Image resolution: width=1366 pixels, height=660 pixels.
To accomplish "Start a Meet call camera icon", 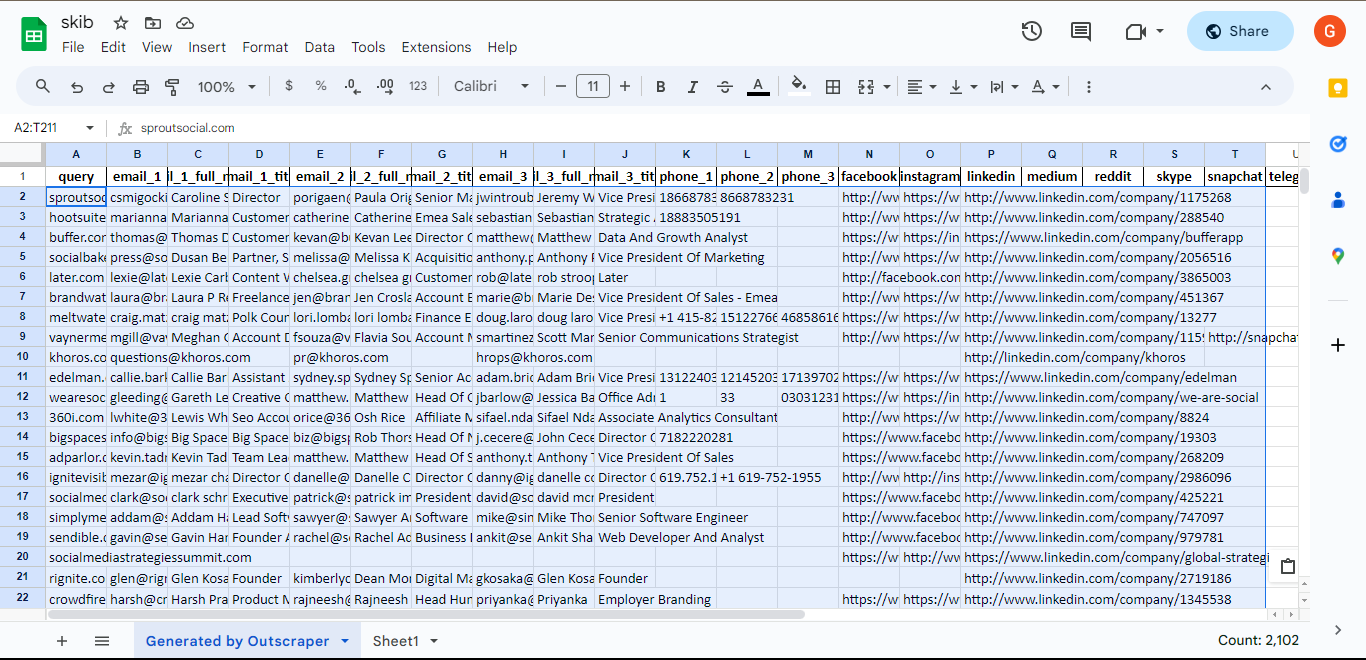I will click(x=1135, y=31).
